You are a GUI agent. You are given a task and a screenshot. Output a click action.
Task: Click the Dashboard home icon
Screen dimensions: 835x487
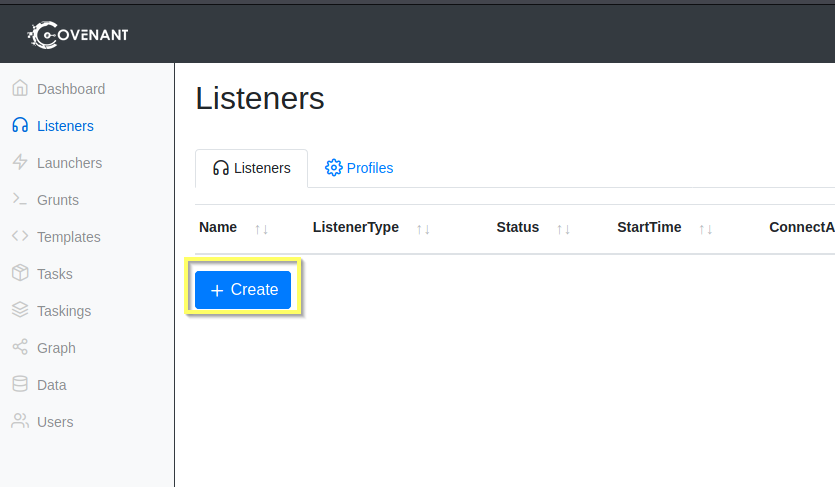pos(20,89)
